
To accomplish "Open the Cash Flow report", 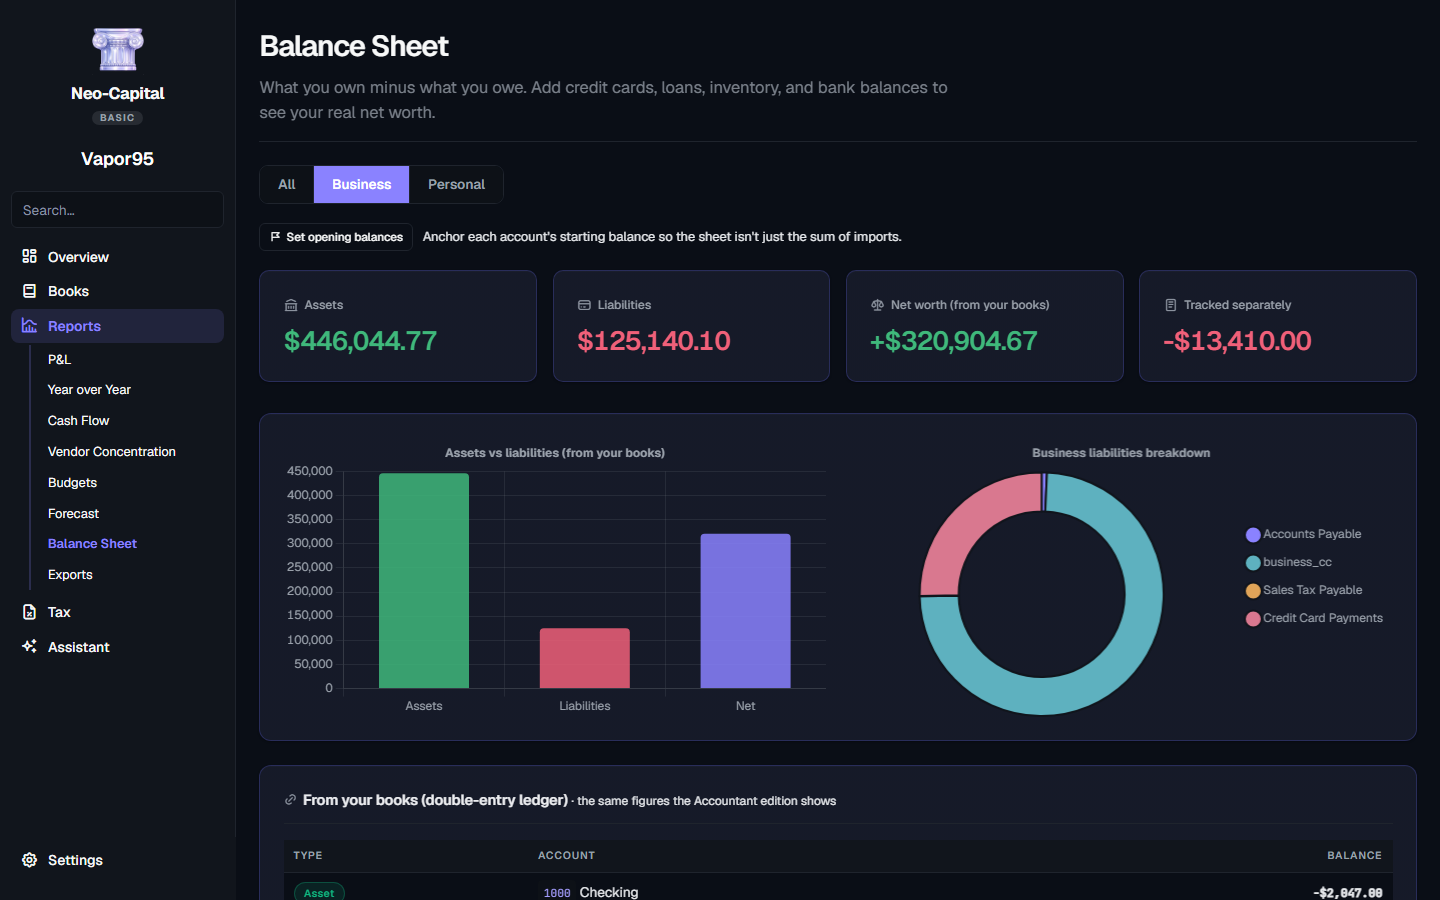I will pos(78,421).
